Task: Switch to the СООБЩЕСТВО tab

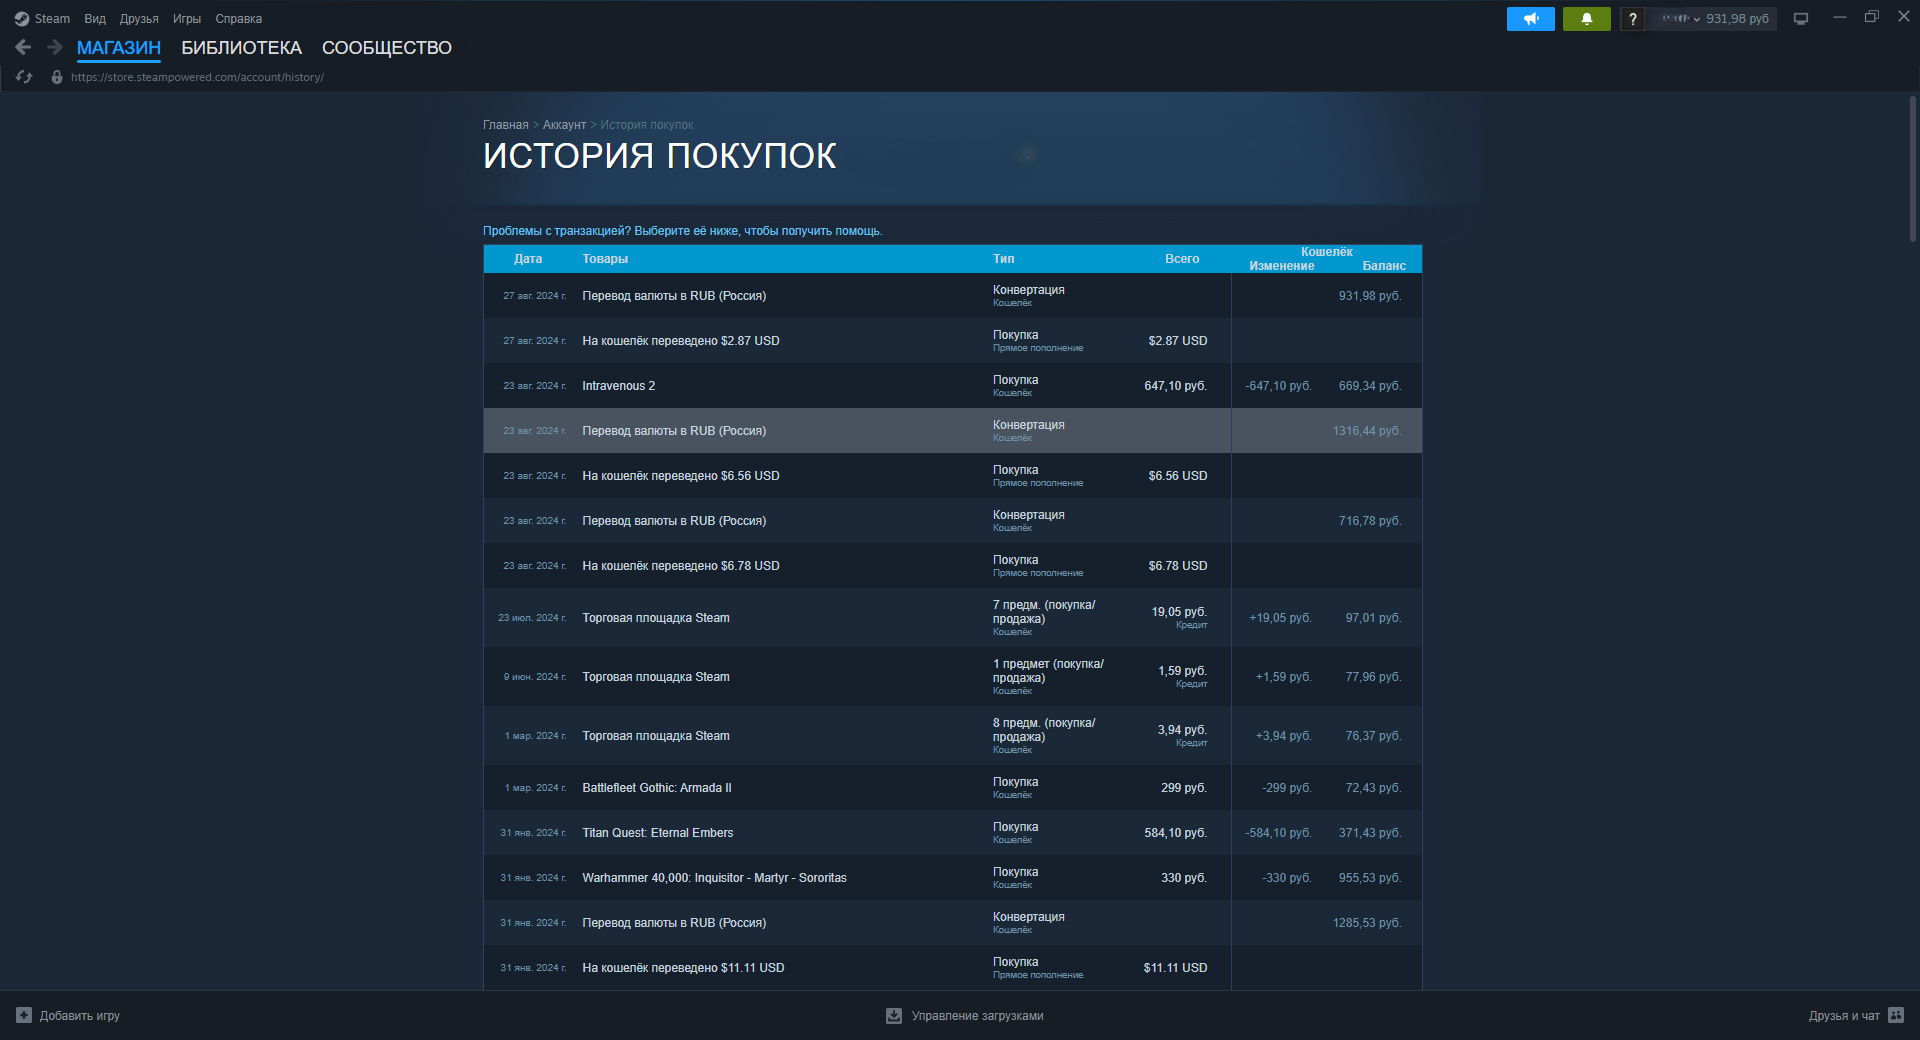Action: coord(387,48)
